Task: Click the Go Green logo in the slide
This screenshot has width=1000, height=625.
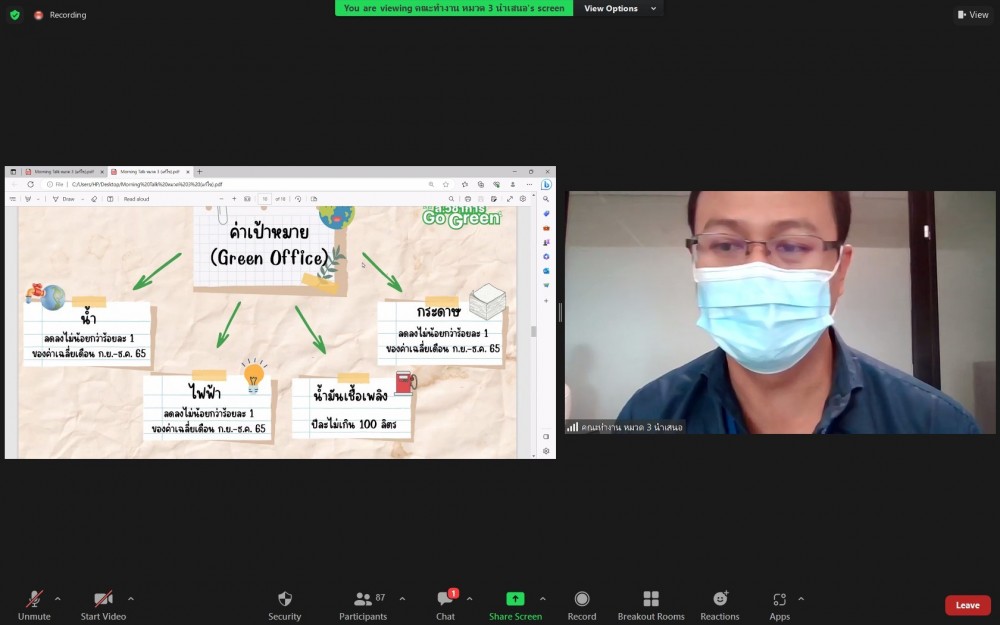Action: coord(462,217)
